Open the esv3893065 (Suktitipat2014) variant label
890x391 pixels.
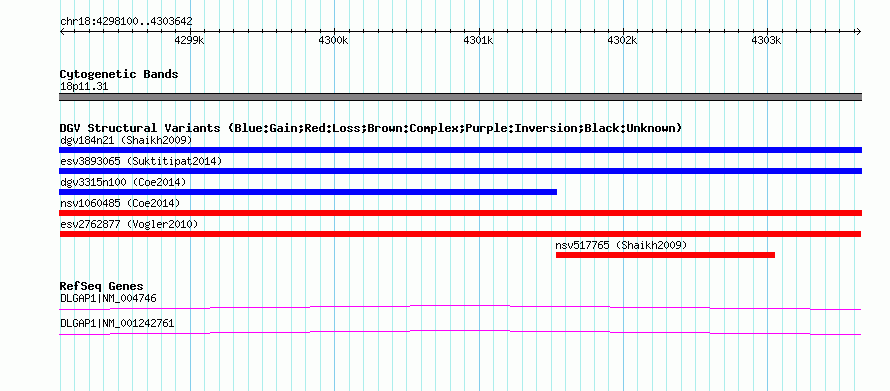click(x=141, y=161)
